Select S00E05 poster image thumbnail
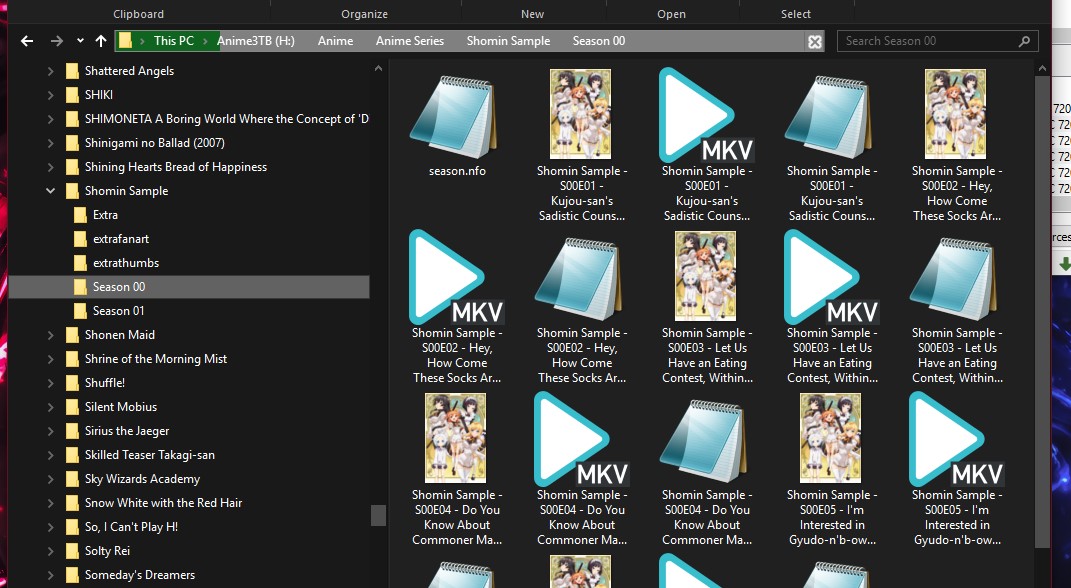 [831, 438]
